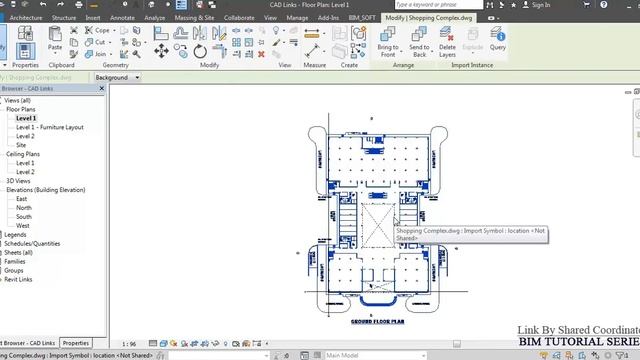Image resolution: width=640 pixels, height=360 pixels.
Task: Click the Print icon in quick access toolbar
Action: coord(79,5)
